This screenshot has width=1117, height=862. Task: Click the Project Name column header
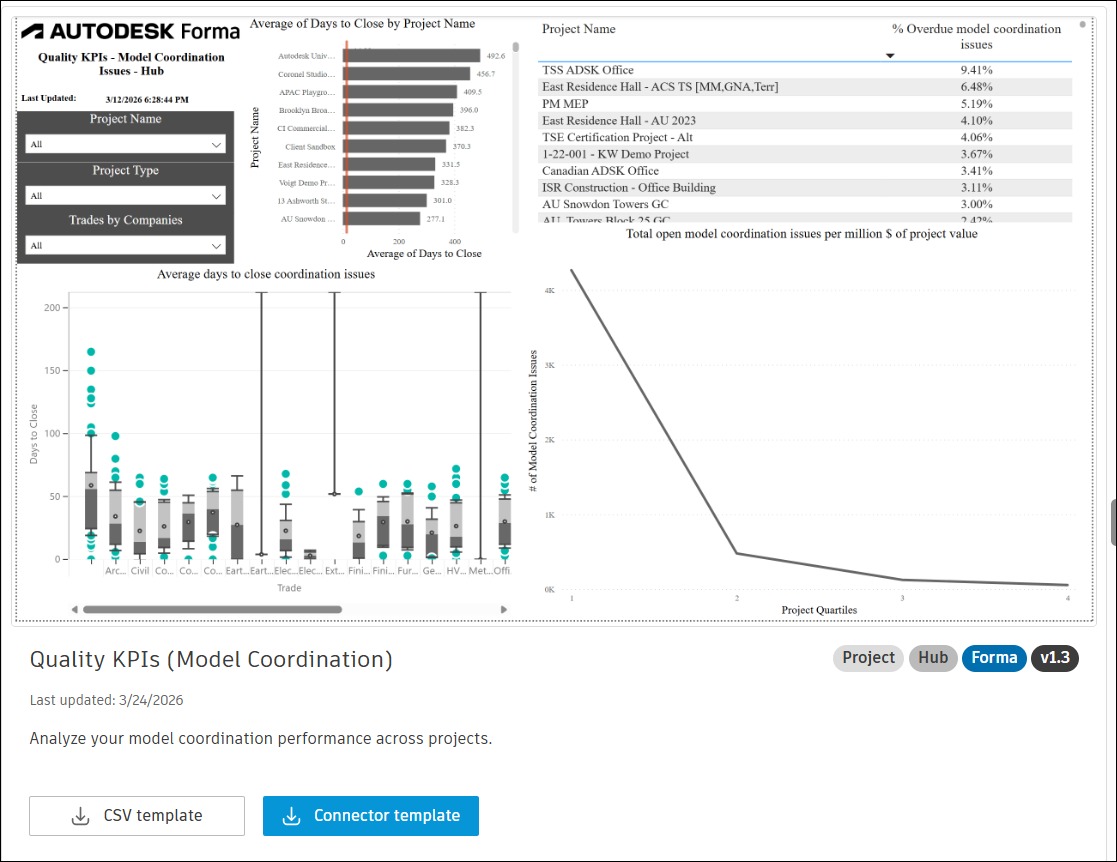point(578,29)
